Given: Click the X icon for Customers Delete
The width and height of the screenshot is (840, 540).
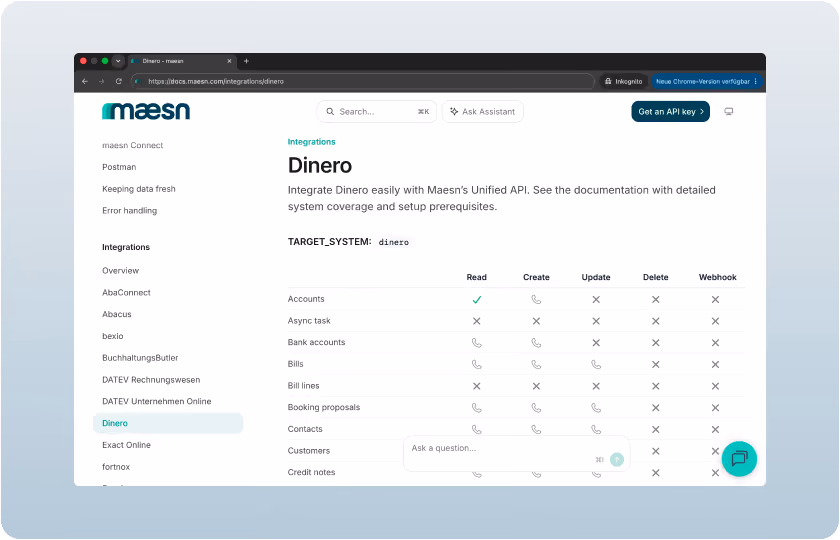Looking at the screenshot, I should click(656, 452).
